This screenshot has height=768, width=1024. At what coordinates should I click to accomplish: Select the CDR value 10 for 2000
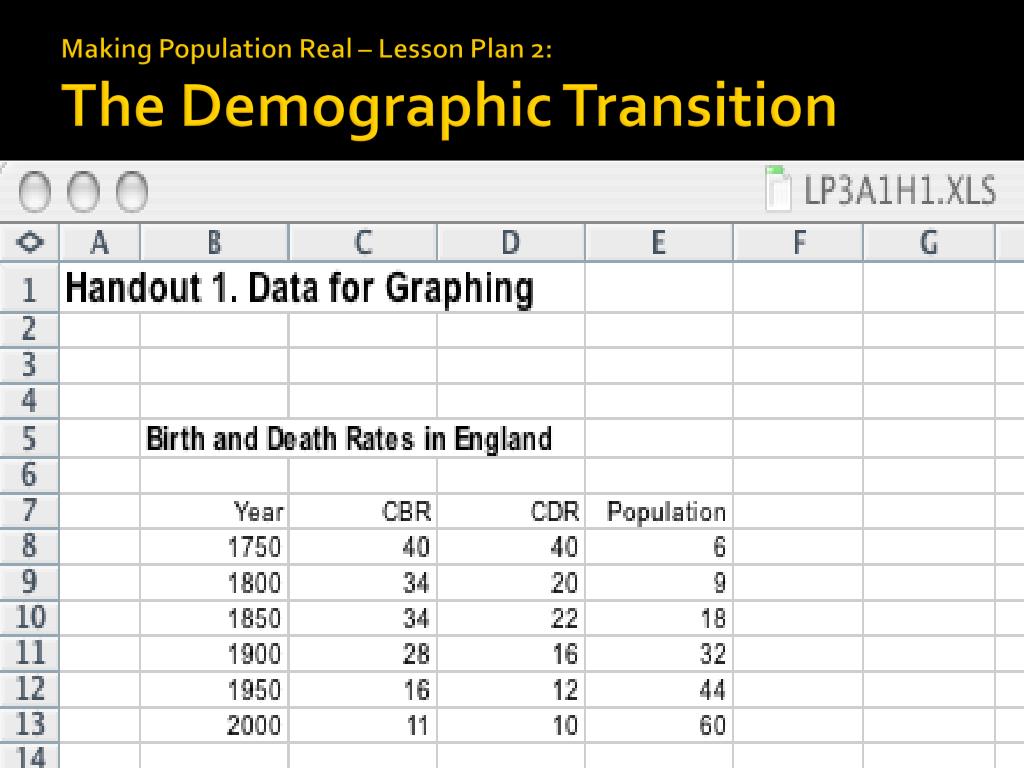(511, 725)
